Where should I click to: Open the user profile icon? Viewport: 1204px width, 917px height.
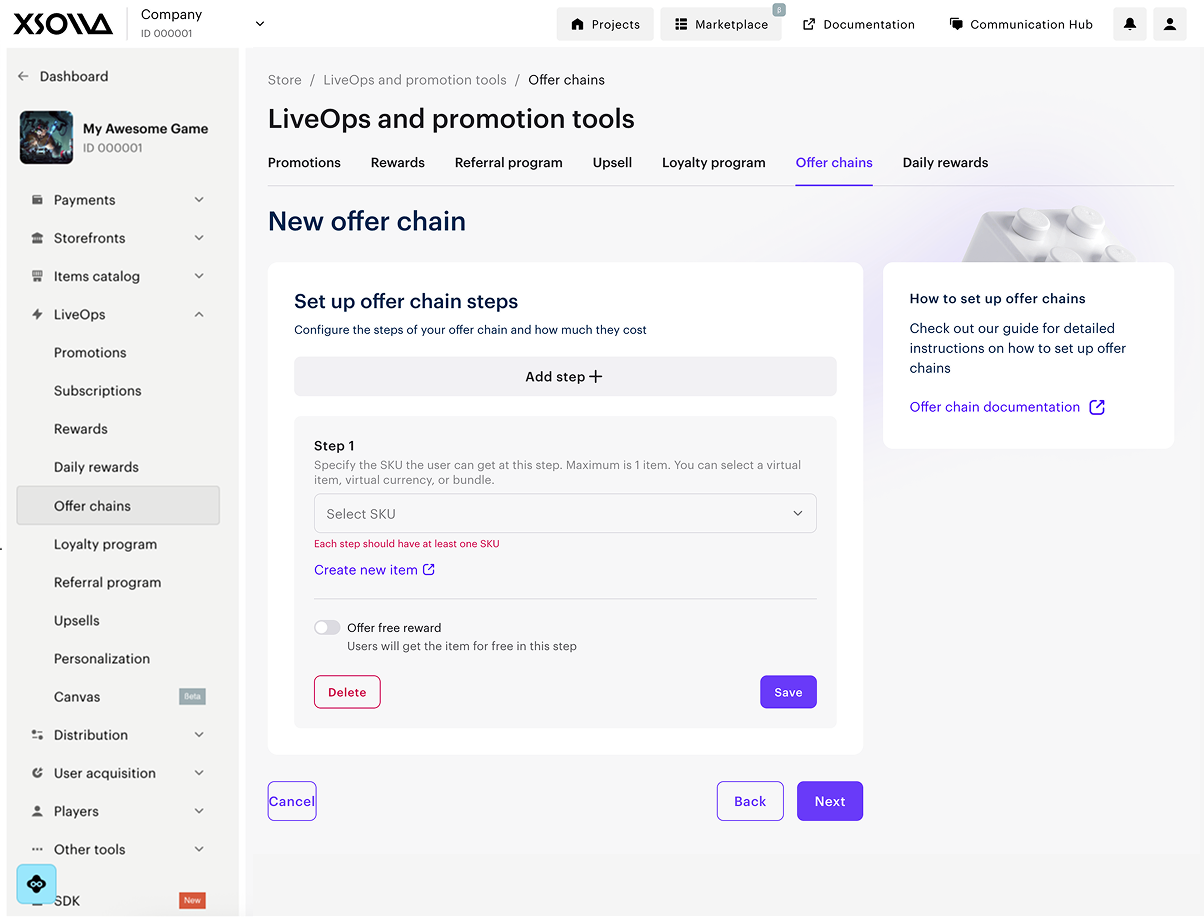click(1170, 24)
